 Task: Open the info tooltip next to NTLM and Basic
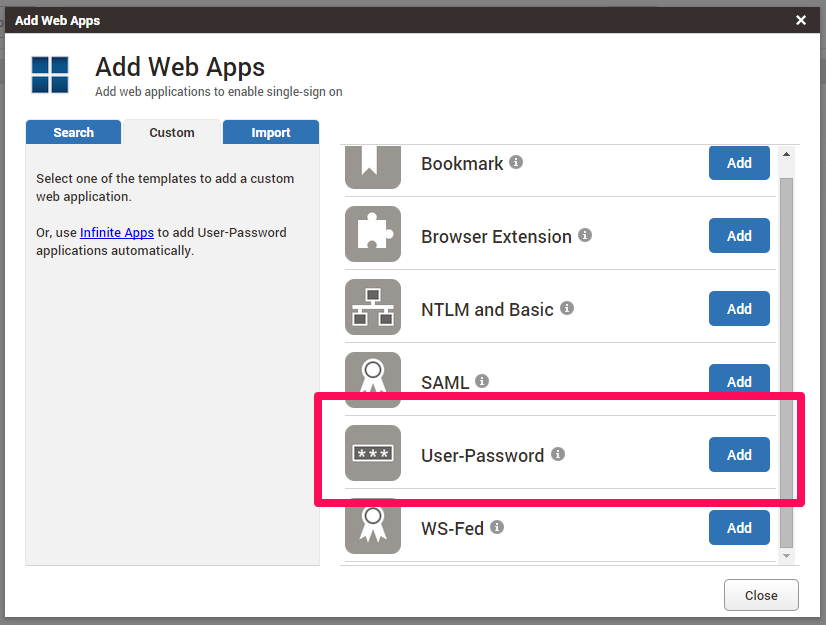tap(567, 308)
